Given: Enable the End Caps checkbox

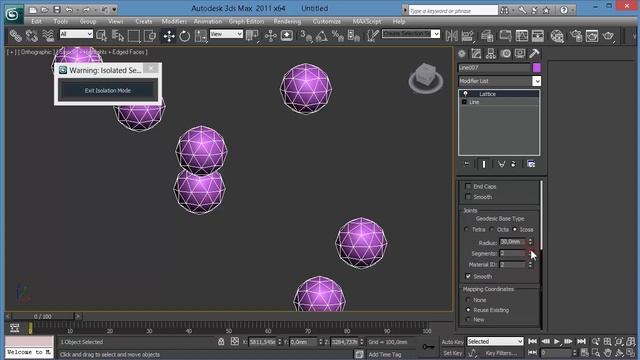Looking at the screenshot, I should 468,186.
